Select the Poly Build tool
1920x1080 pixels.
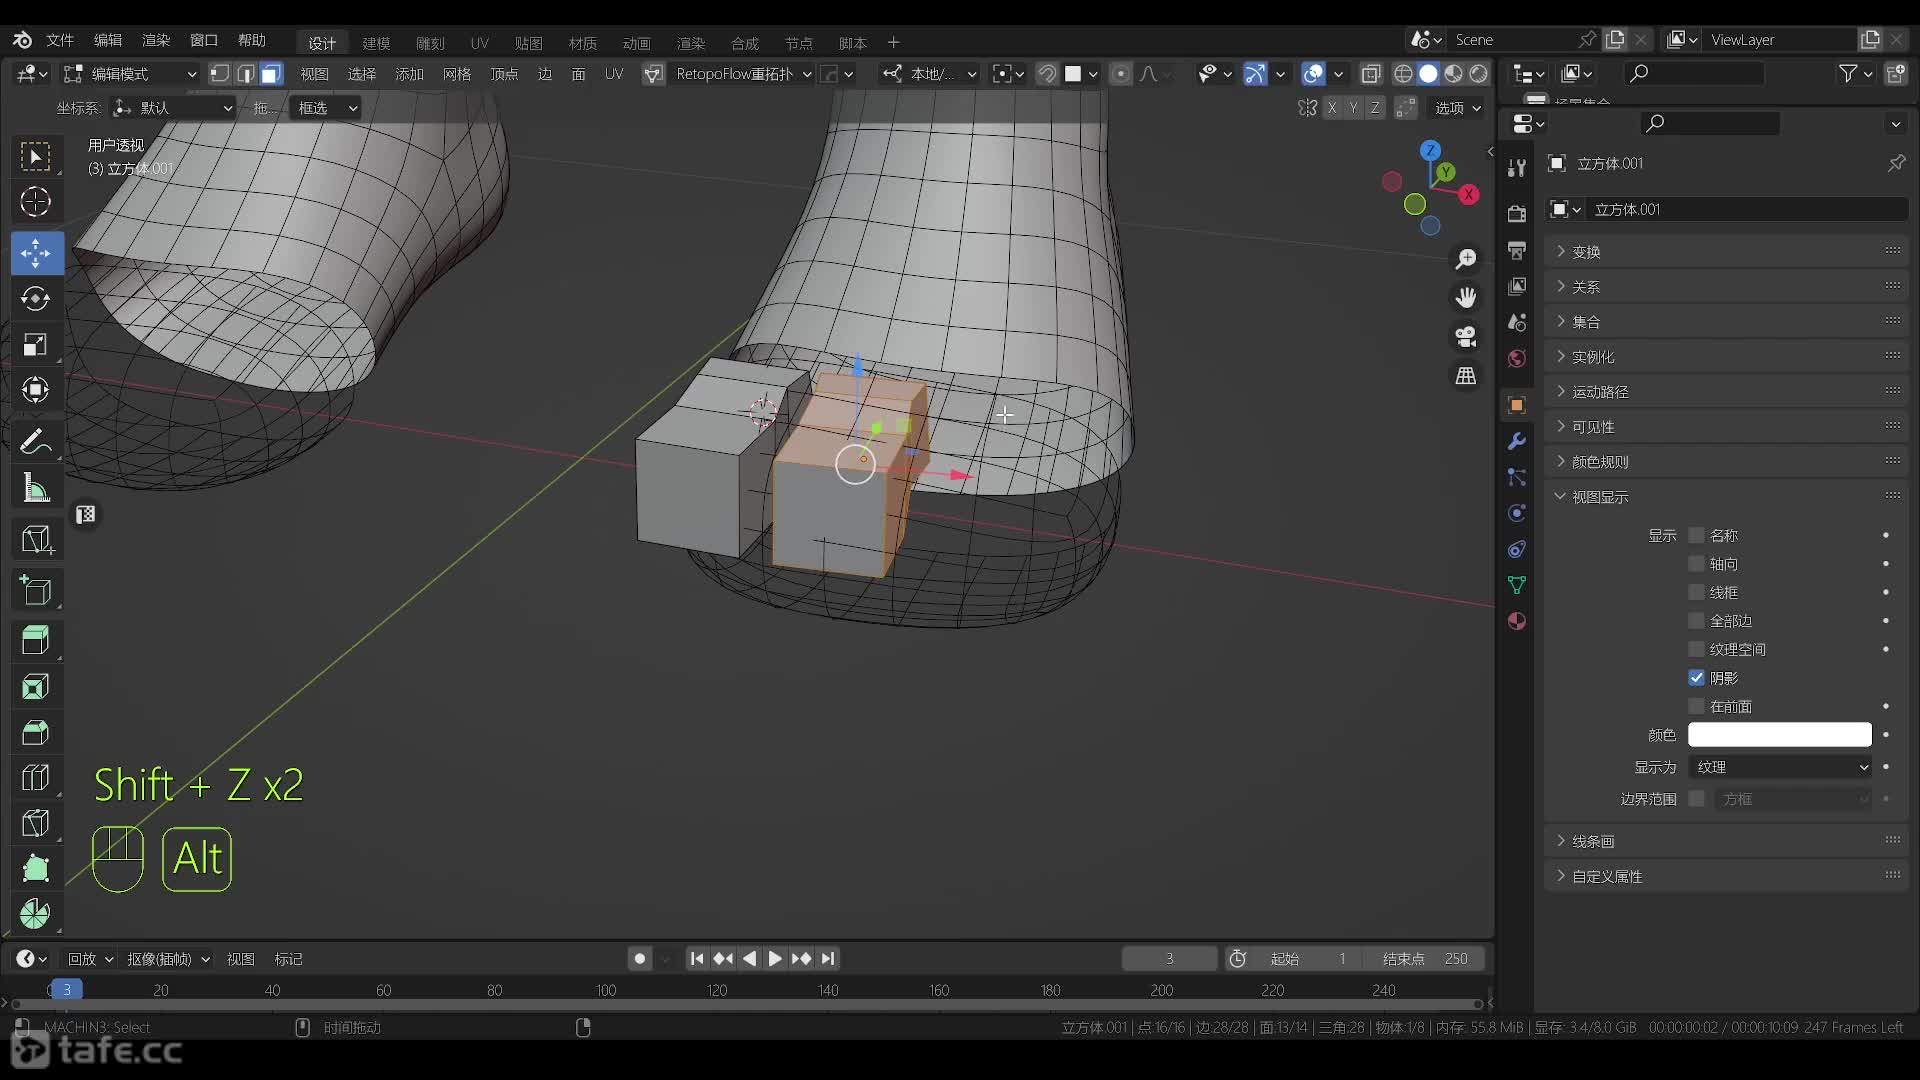tap(36, 868)
